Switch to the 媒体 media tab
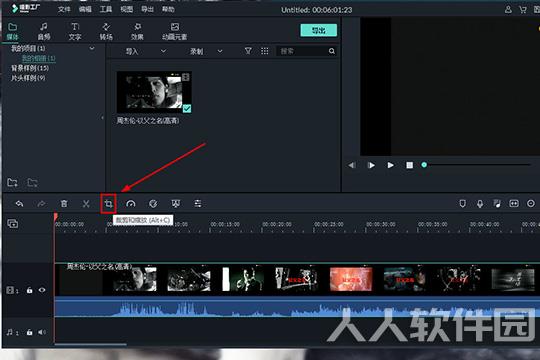 tap(12, 31)
